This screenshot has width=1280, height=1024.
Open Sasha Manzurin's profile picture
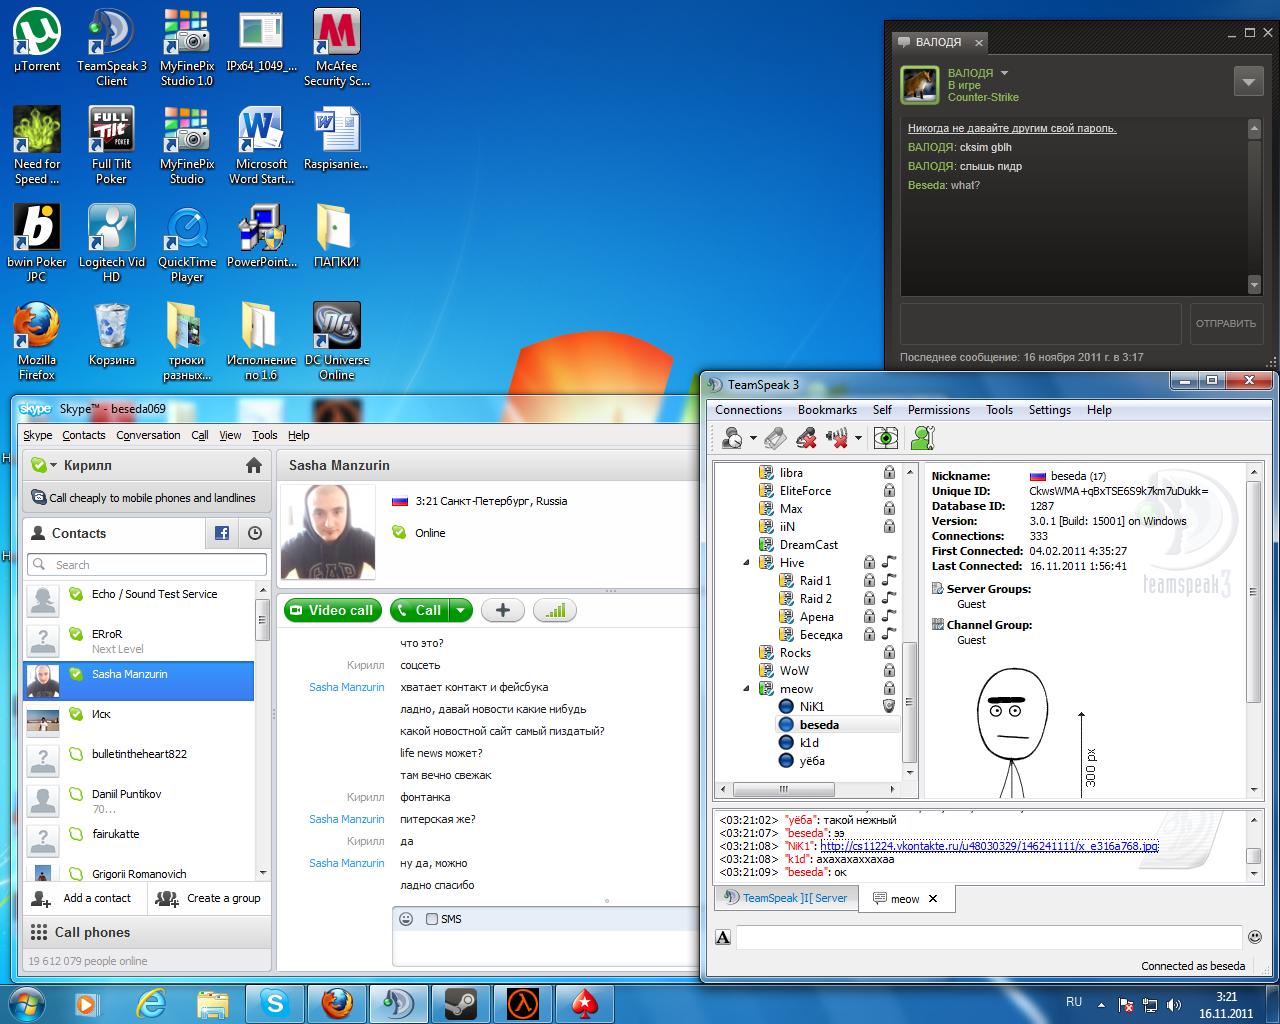click(x=328, y=532)
